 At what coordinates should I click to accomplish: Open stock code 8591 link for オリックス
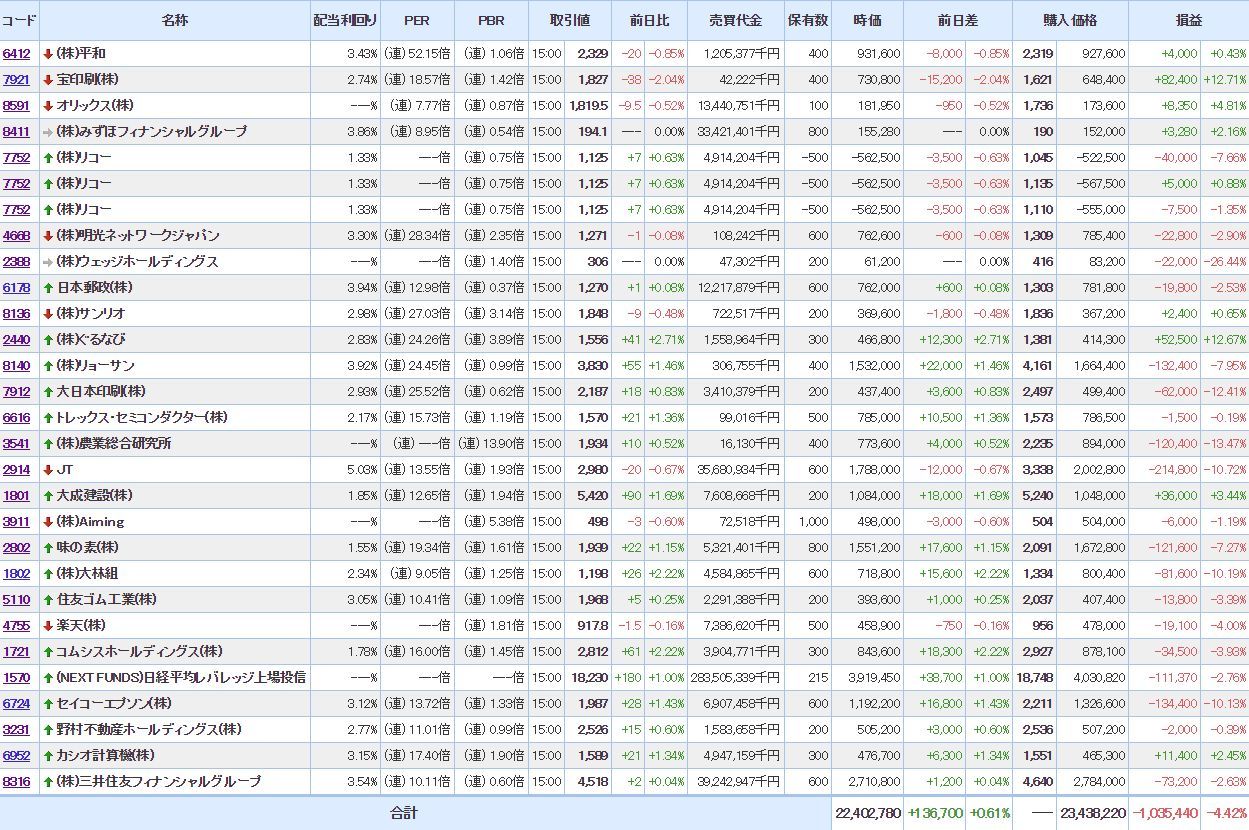coord(16,106)
